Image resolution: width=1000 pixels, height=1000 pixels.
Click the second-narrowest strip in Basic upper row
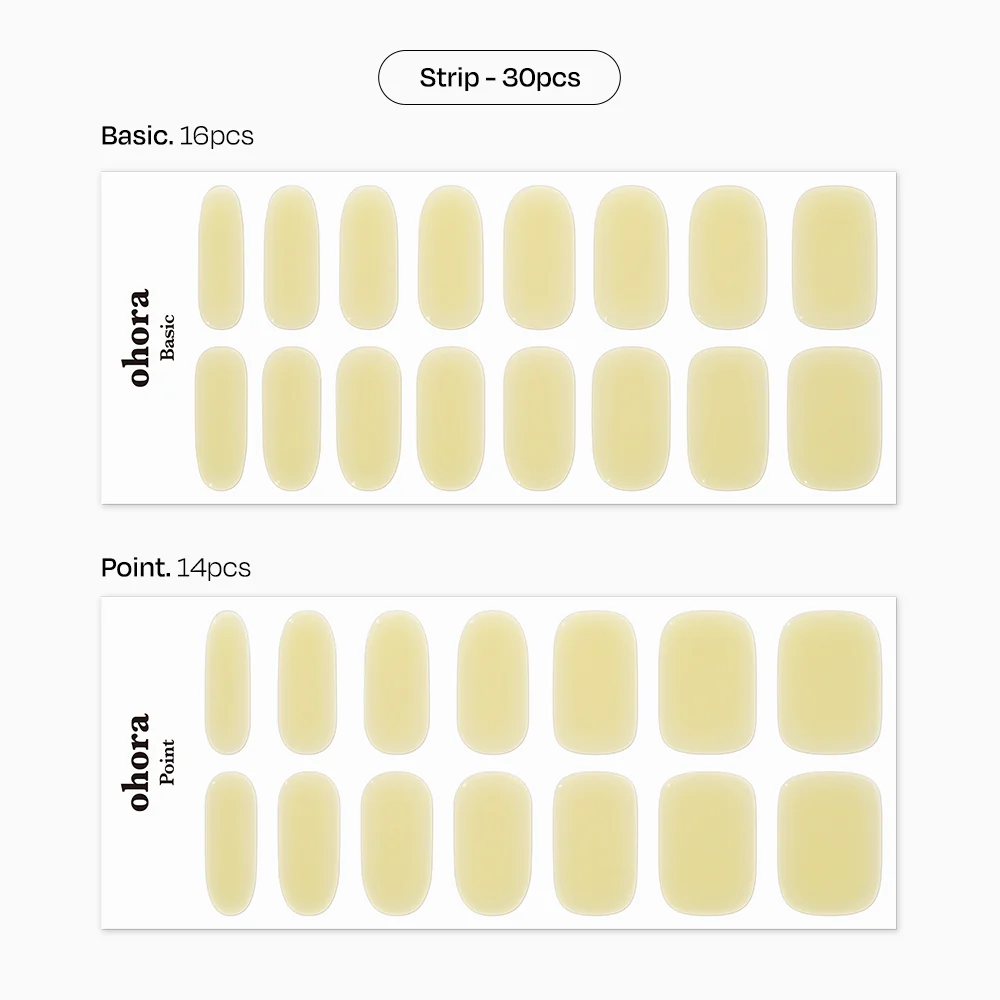click(291, 257)
